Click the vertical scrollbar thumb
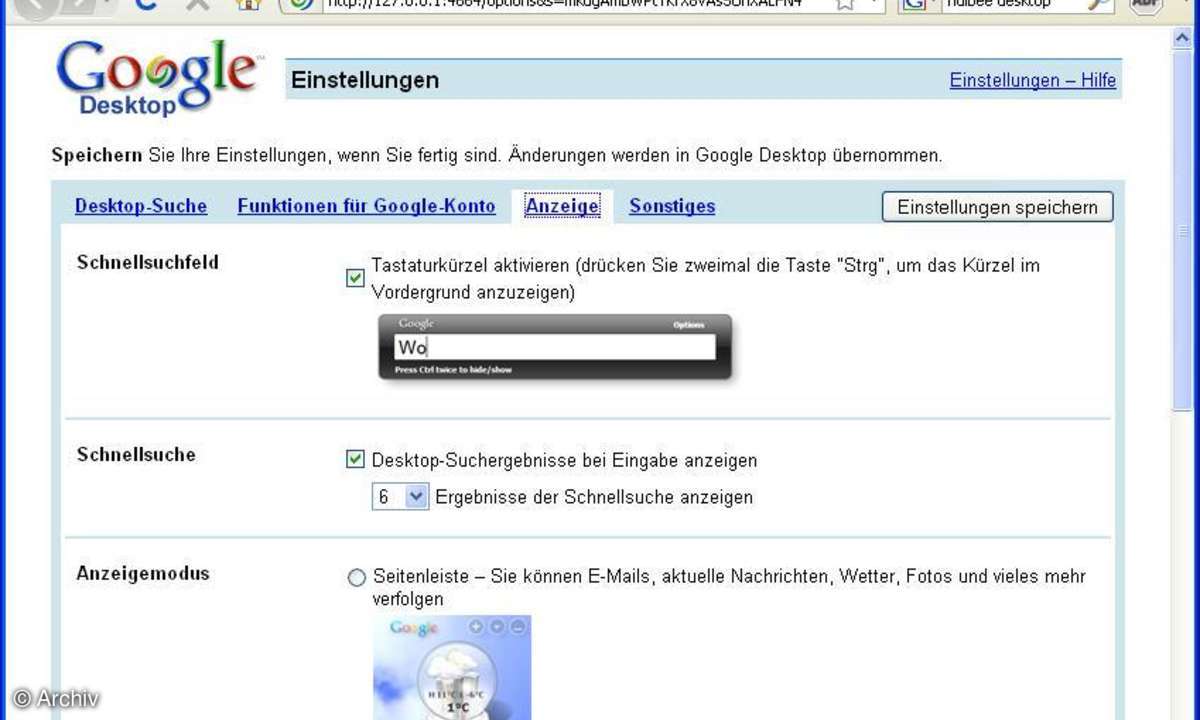 (x=1183, y=230)
